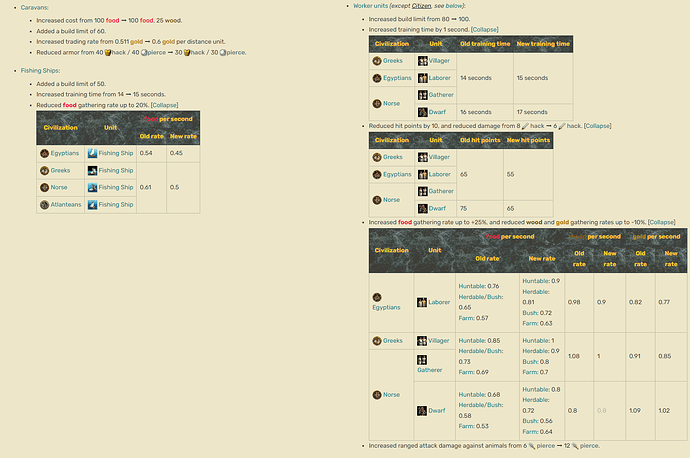Click Fishing Ship icon in the Egyptians row
Viewport: 690px width, 458px height.
pyautogui.click(x=92, y=153)
